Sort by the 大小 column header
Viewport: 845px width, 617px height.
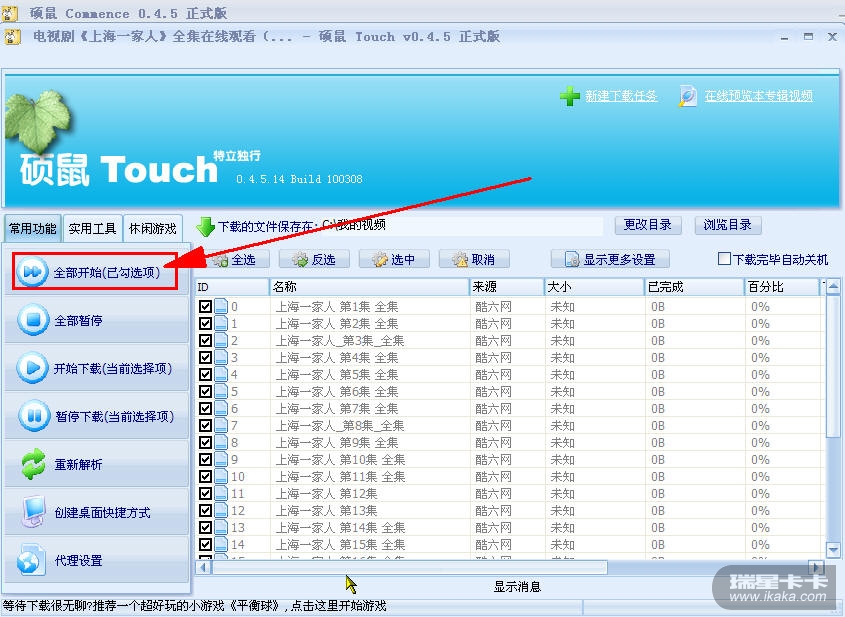pos(594,287)
